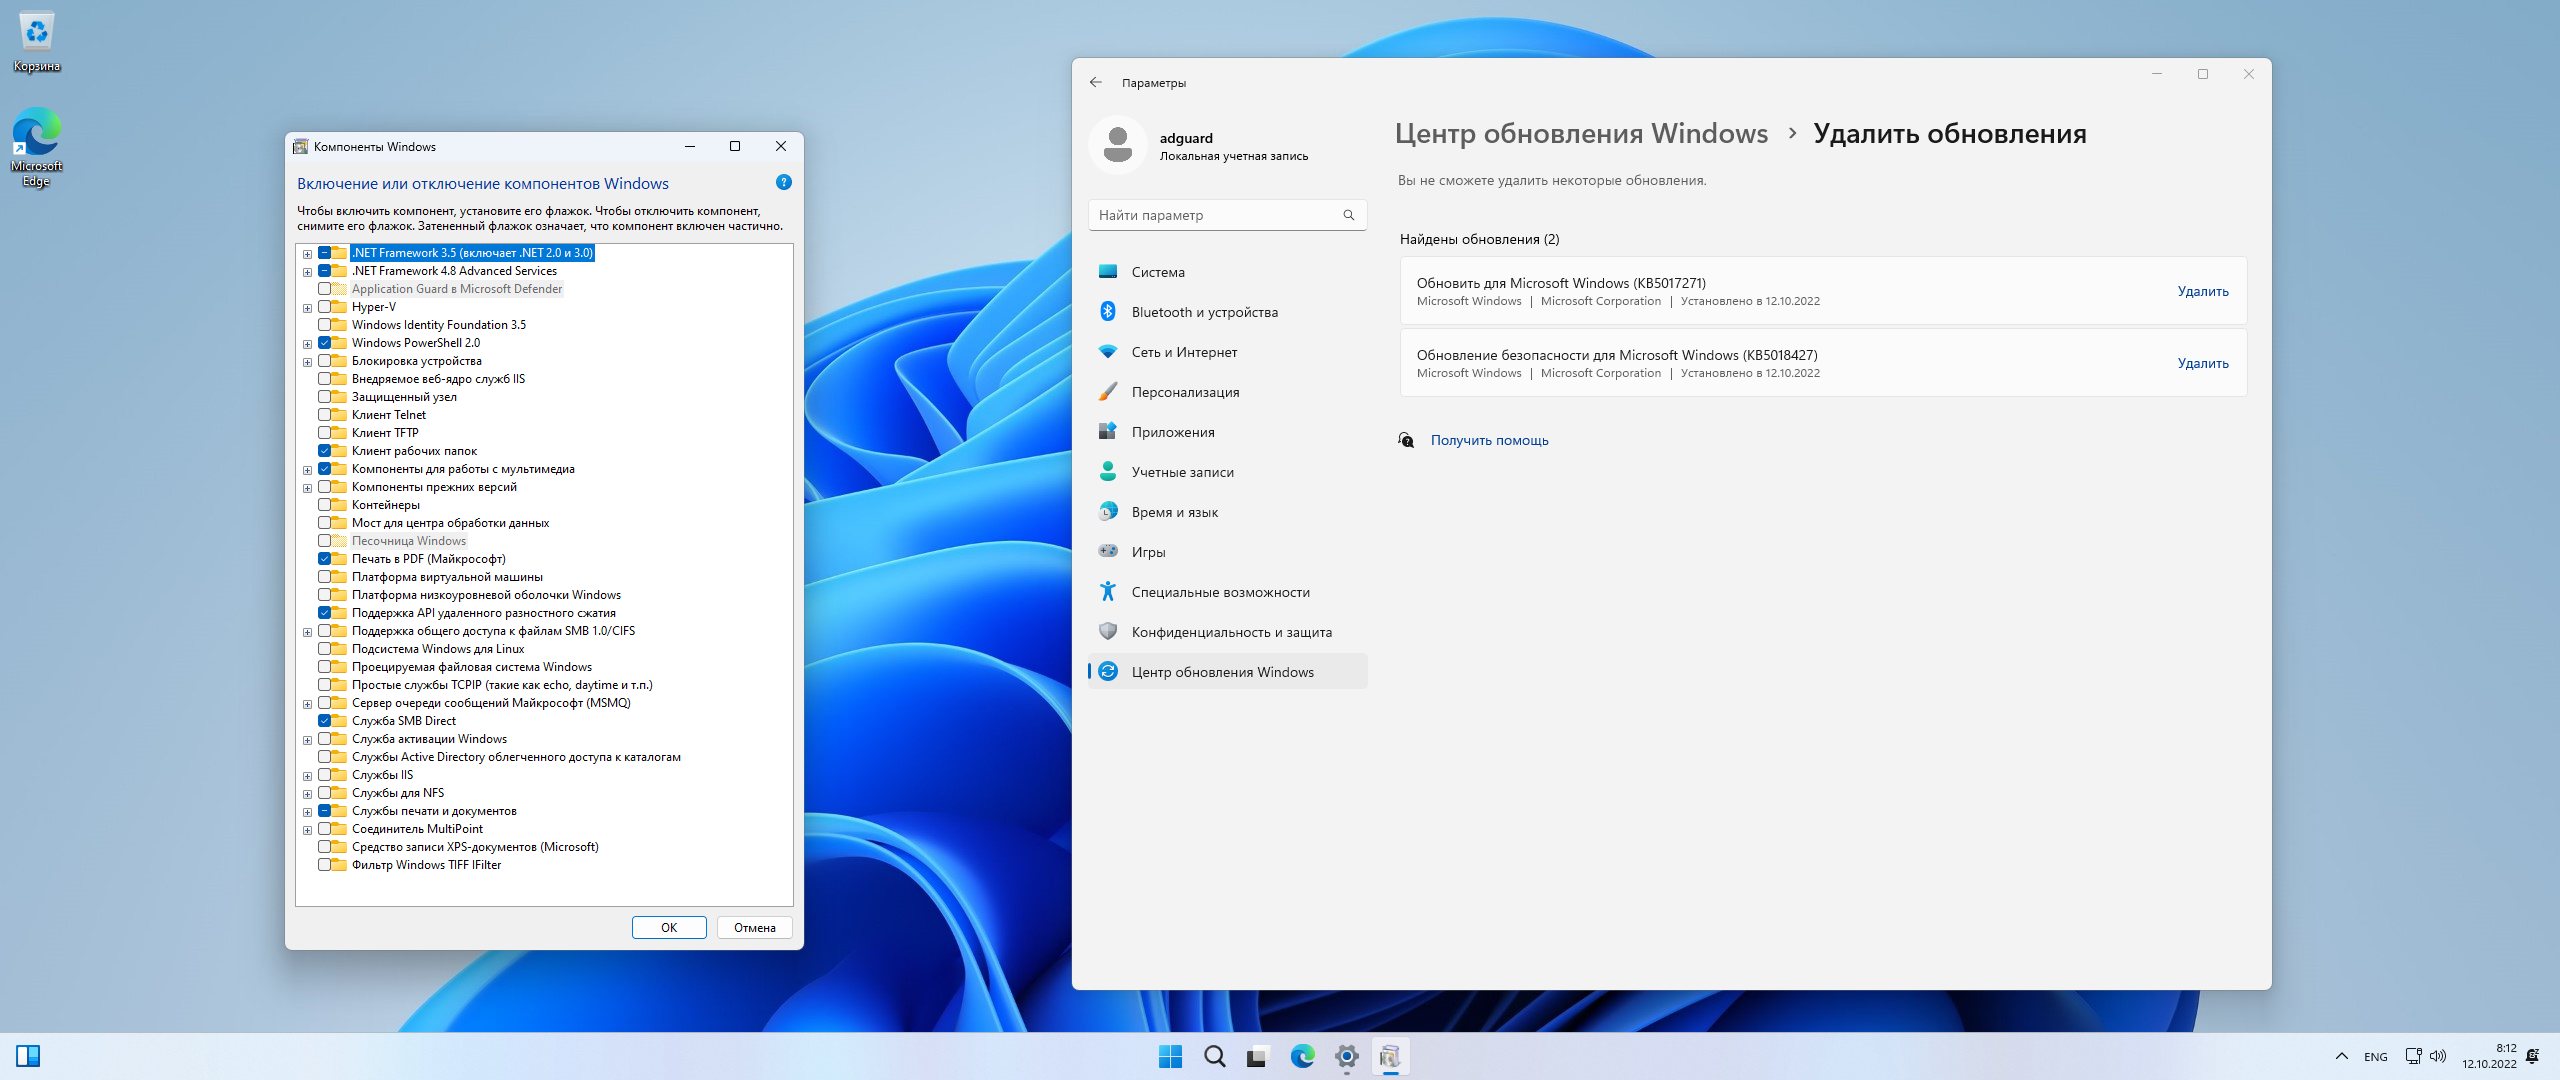Launch Microsoft Edge from the taskbar
The width and height of the screenshot is (2560, 1080).
click(x=1302, y=1056)
